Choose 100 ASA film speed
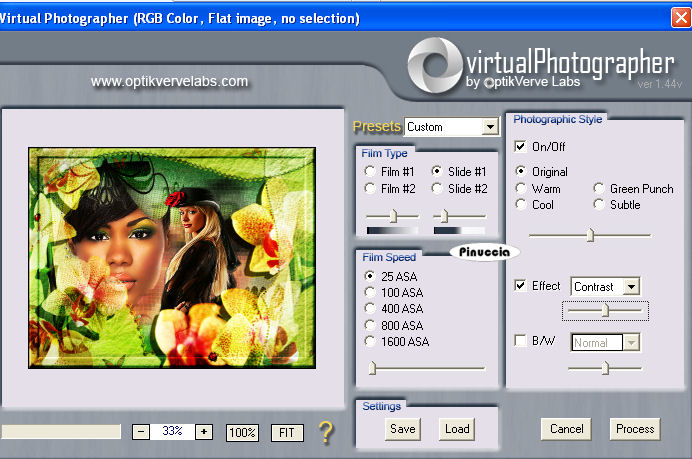Screen dimensions: 692x459 point(370,292)
